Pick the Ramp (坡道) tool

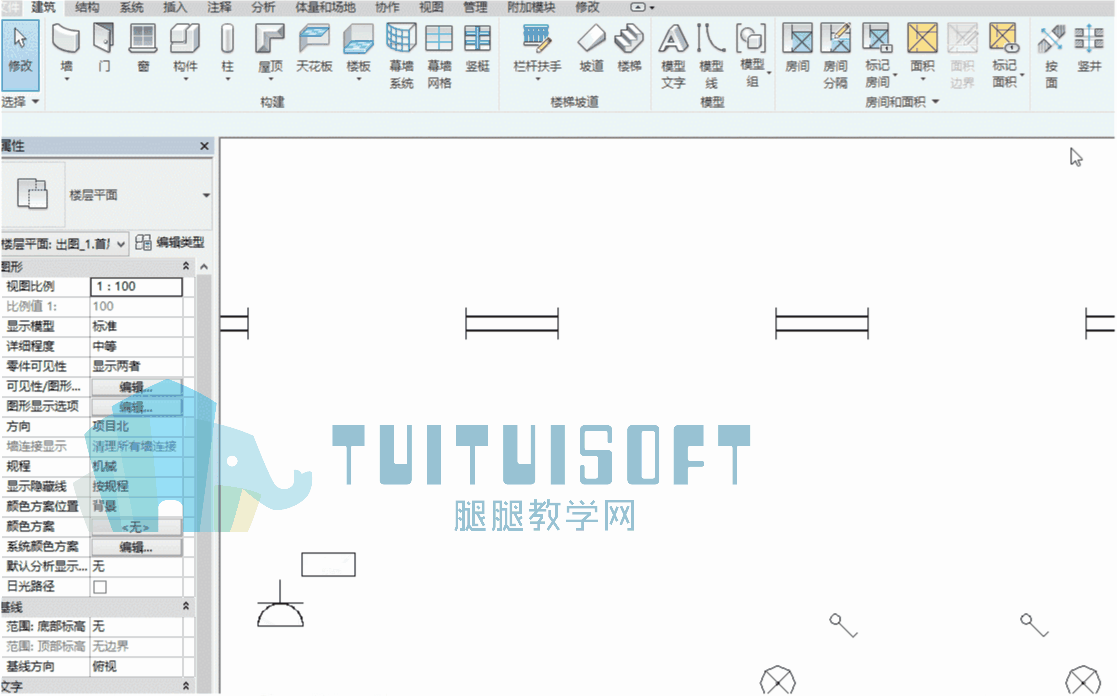point(591,47)
